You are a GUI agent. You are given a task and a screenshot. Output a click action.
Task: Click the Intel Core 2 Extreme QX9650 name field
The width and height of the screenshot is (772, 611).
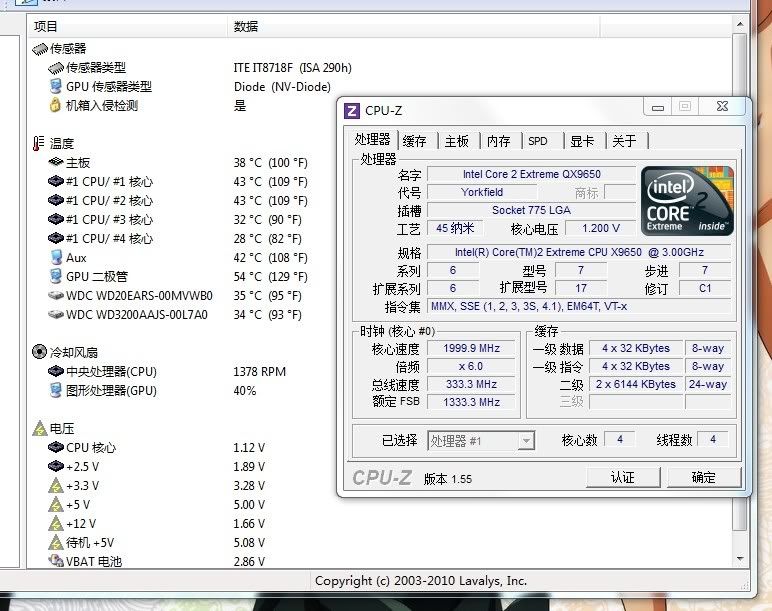click(x=532, y=174)
